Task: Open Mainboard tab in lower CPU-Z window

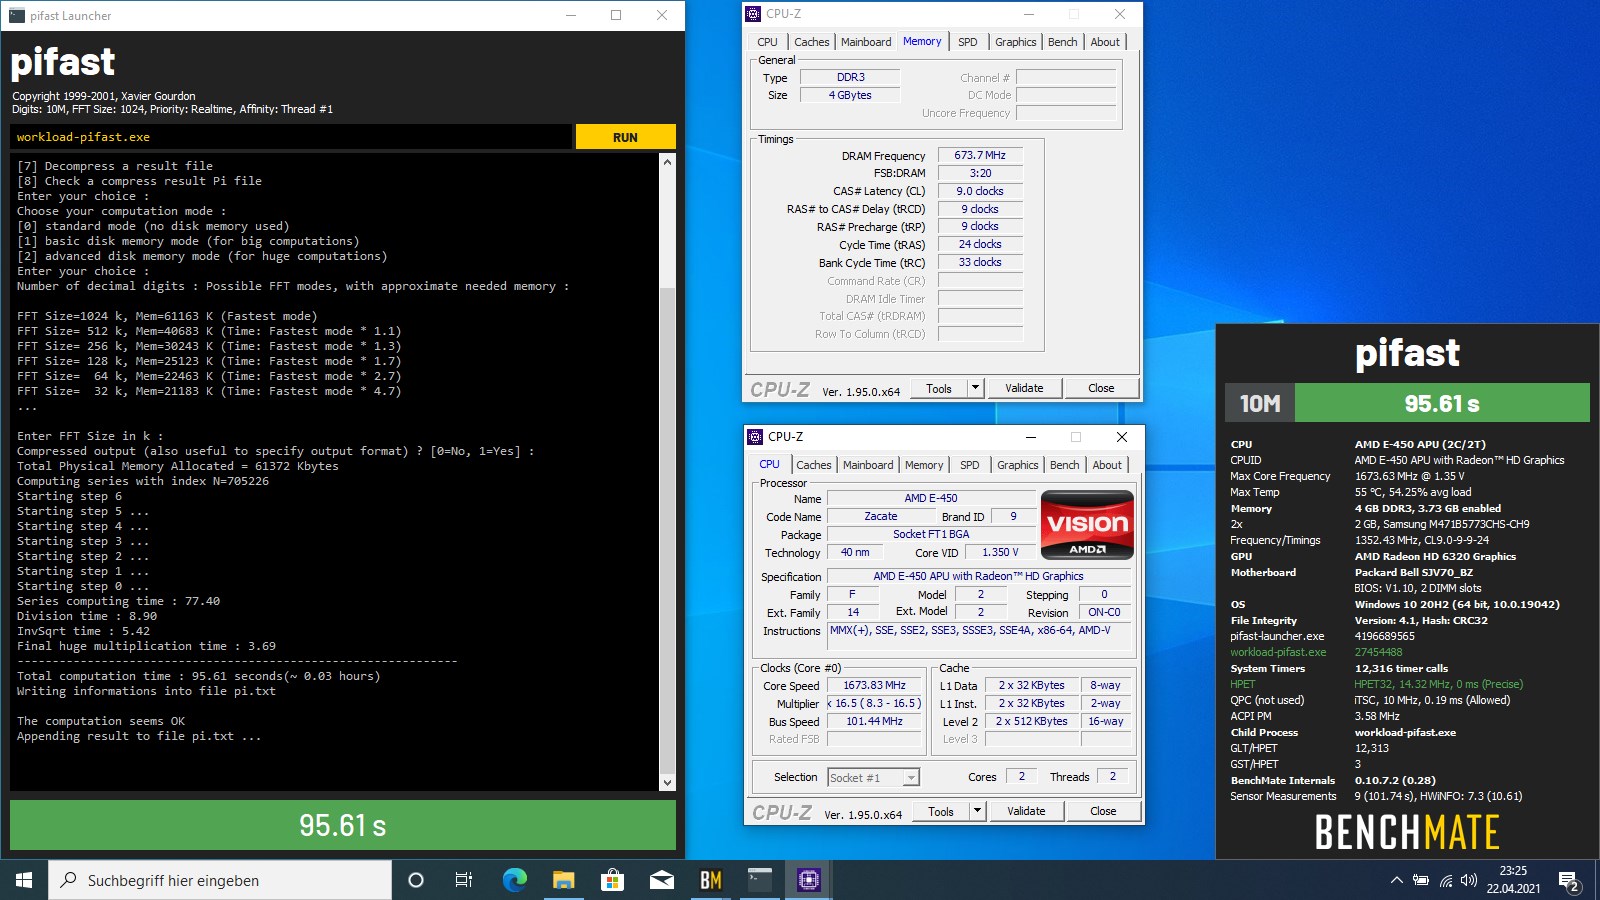Action: [868, 465]
